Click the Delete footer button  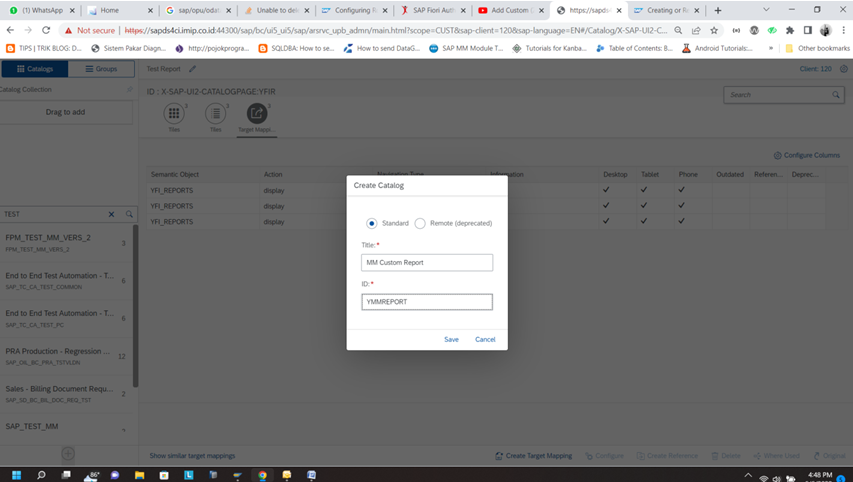726,456
